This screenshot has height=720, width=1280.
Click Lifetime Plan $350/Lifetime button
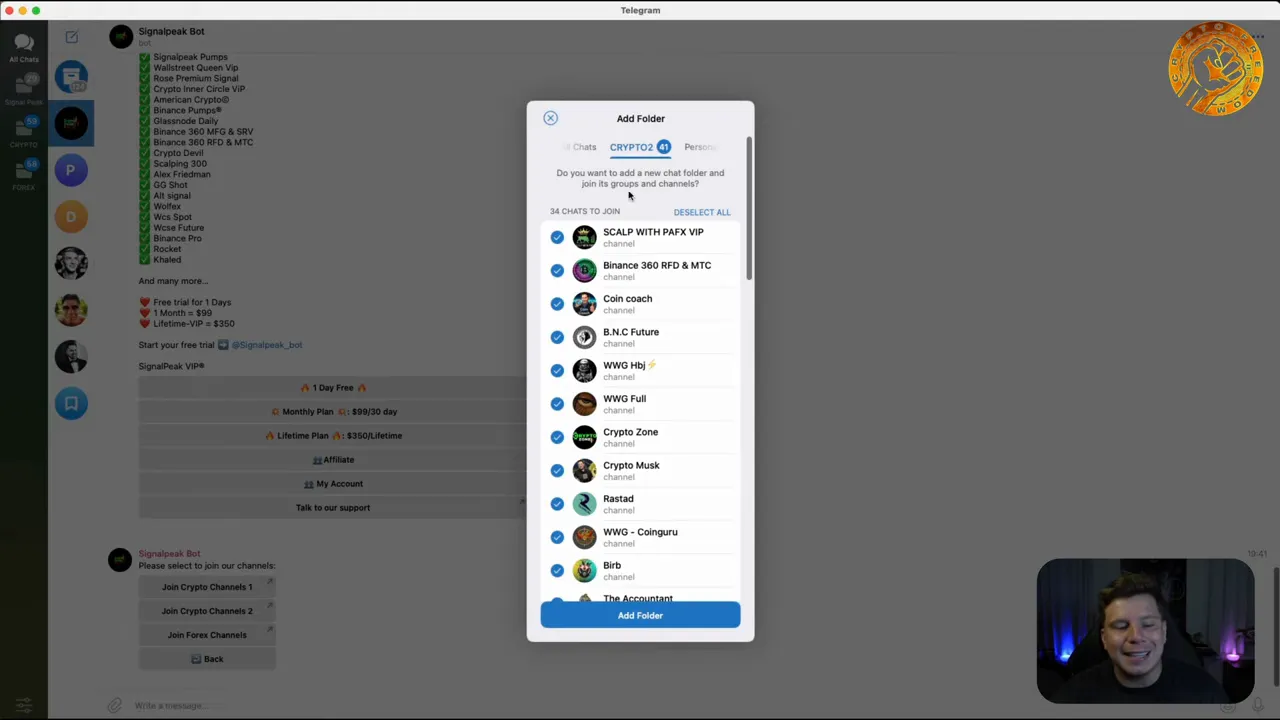pos(333,436)
